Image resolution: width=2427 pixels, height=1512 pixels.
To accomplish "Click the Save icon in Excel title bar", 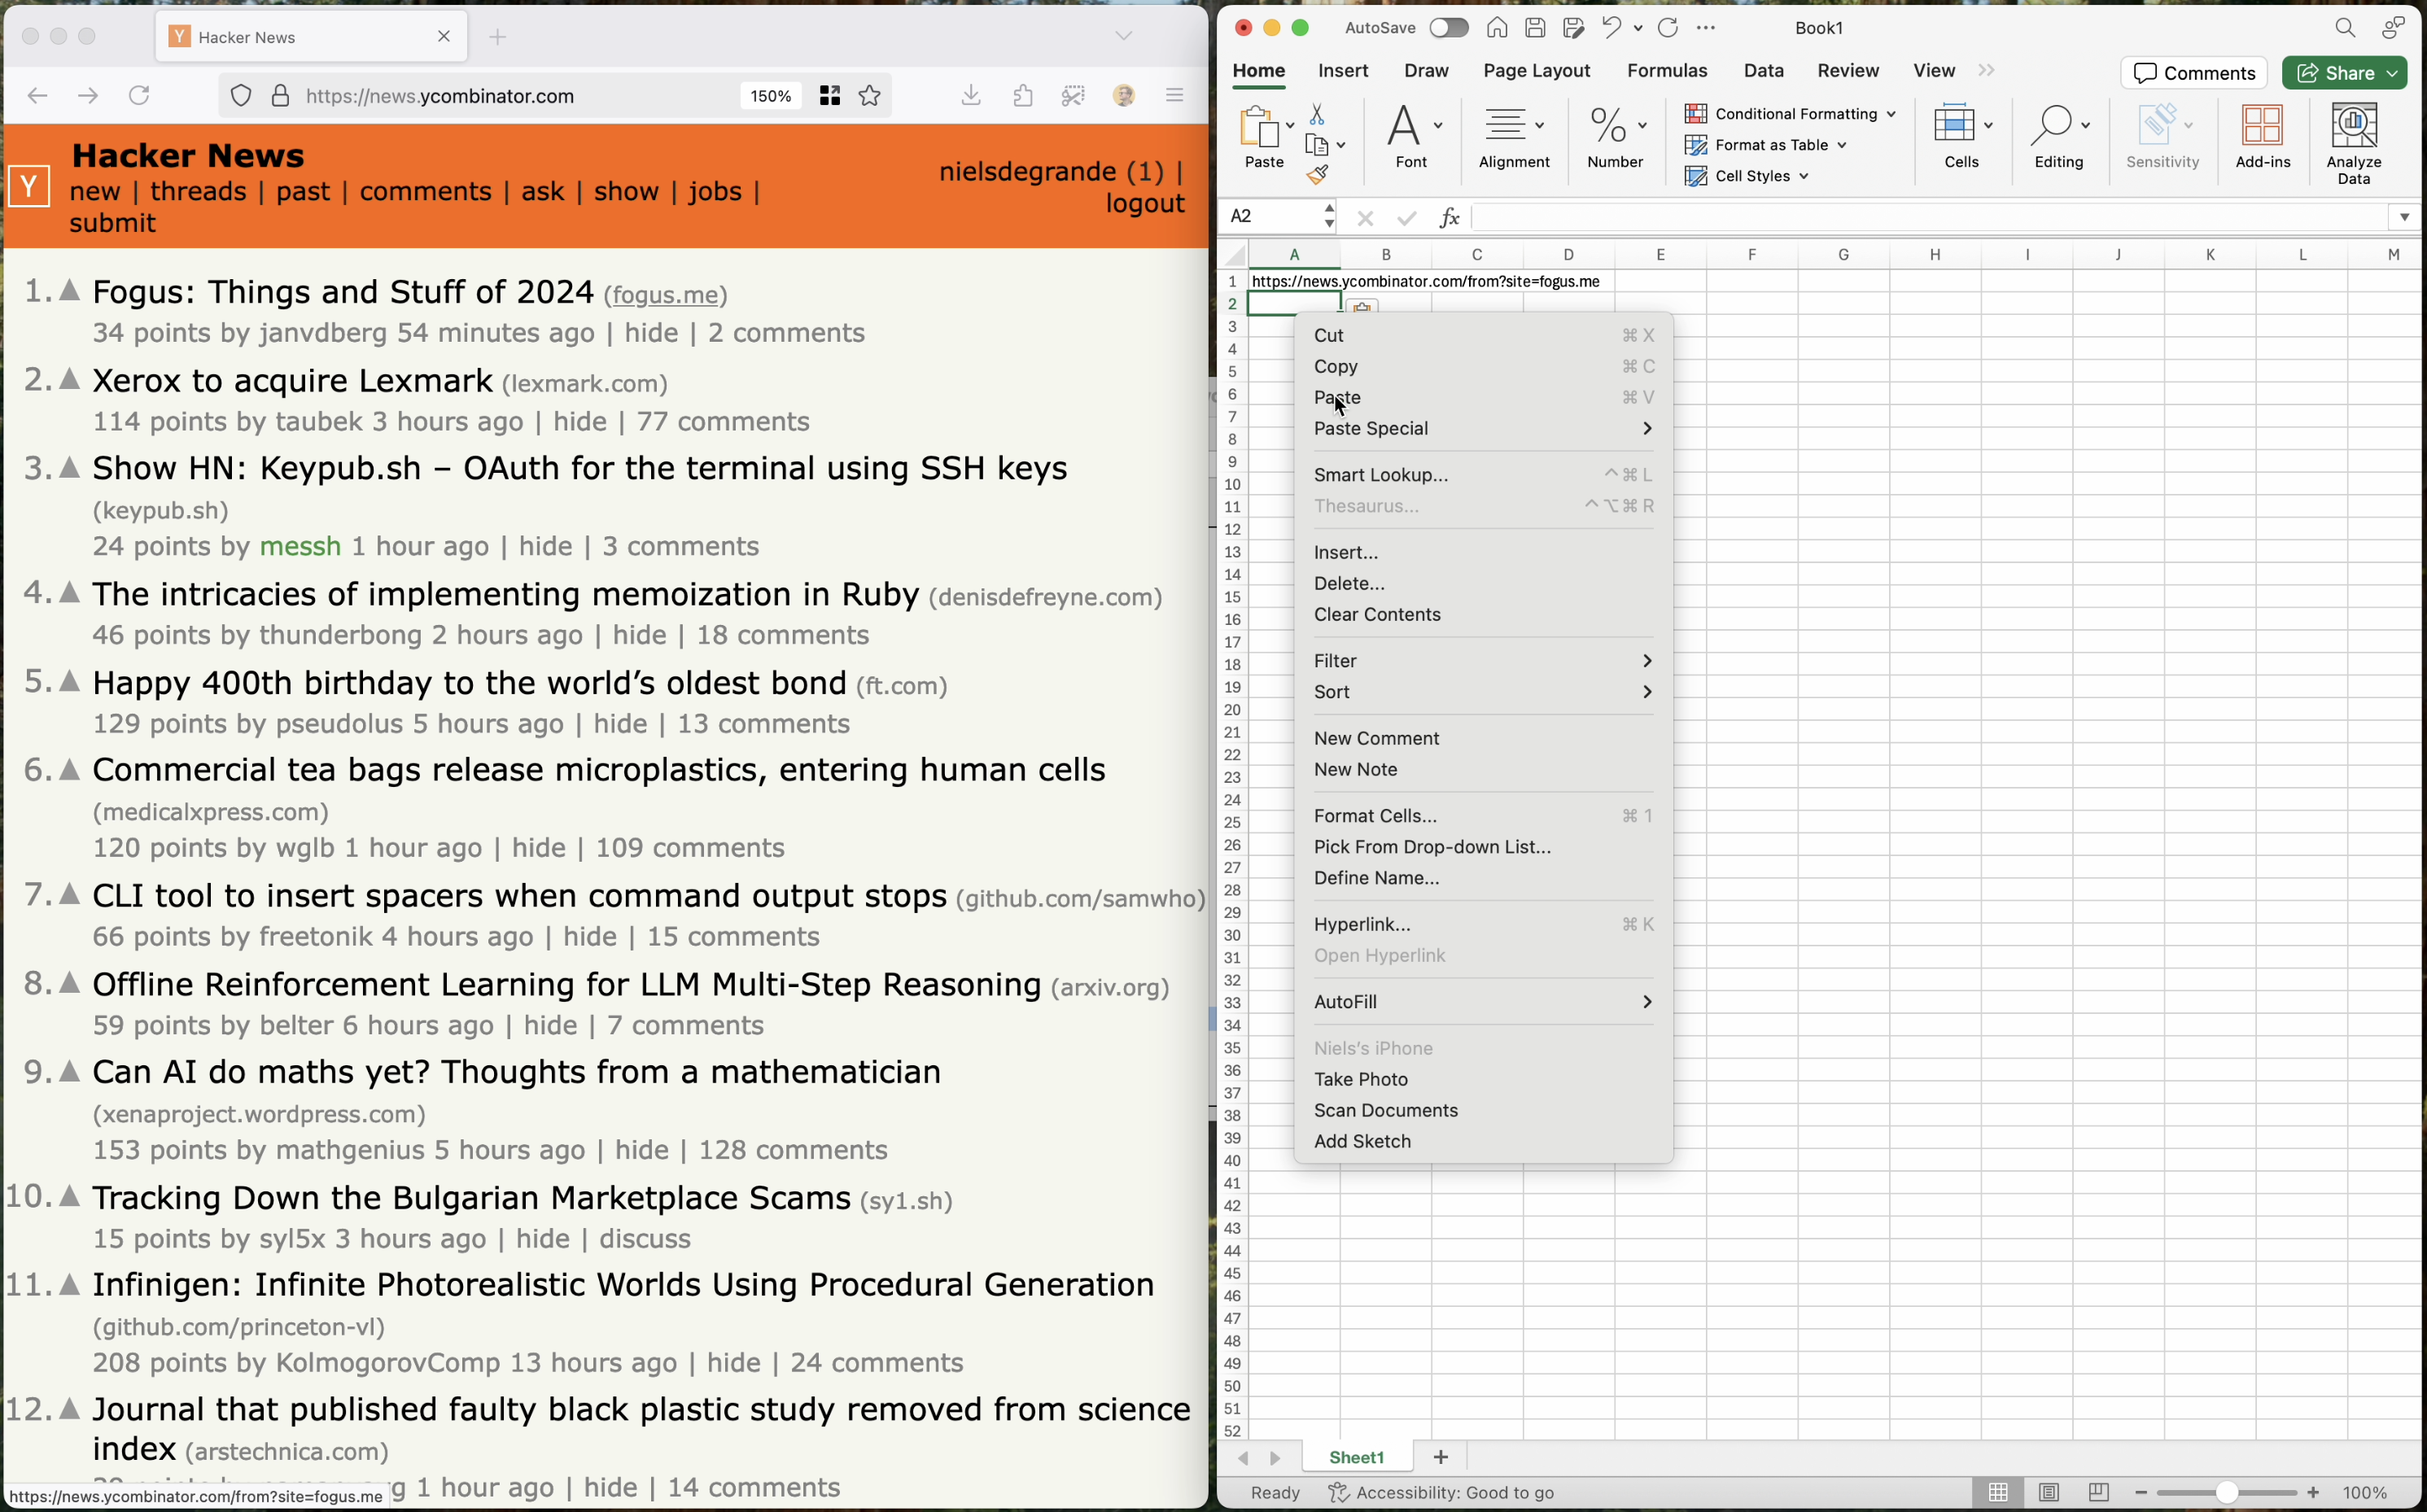I will [x=1535, y=28].
